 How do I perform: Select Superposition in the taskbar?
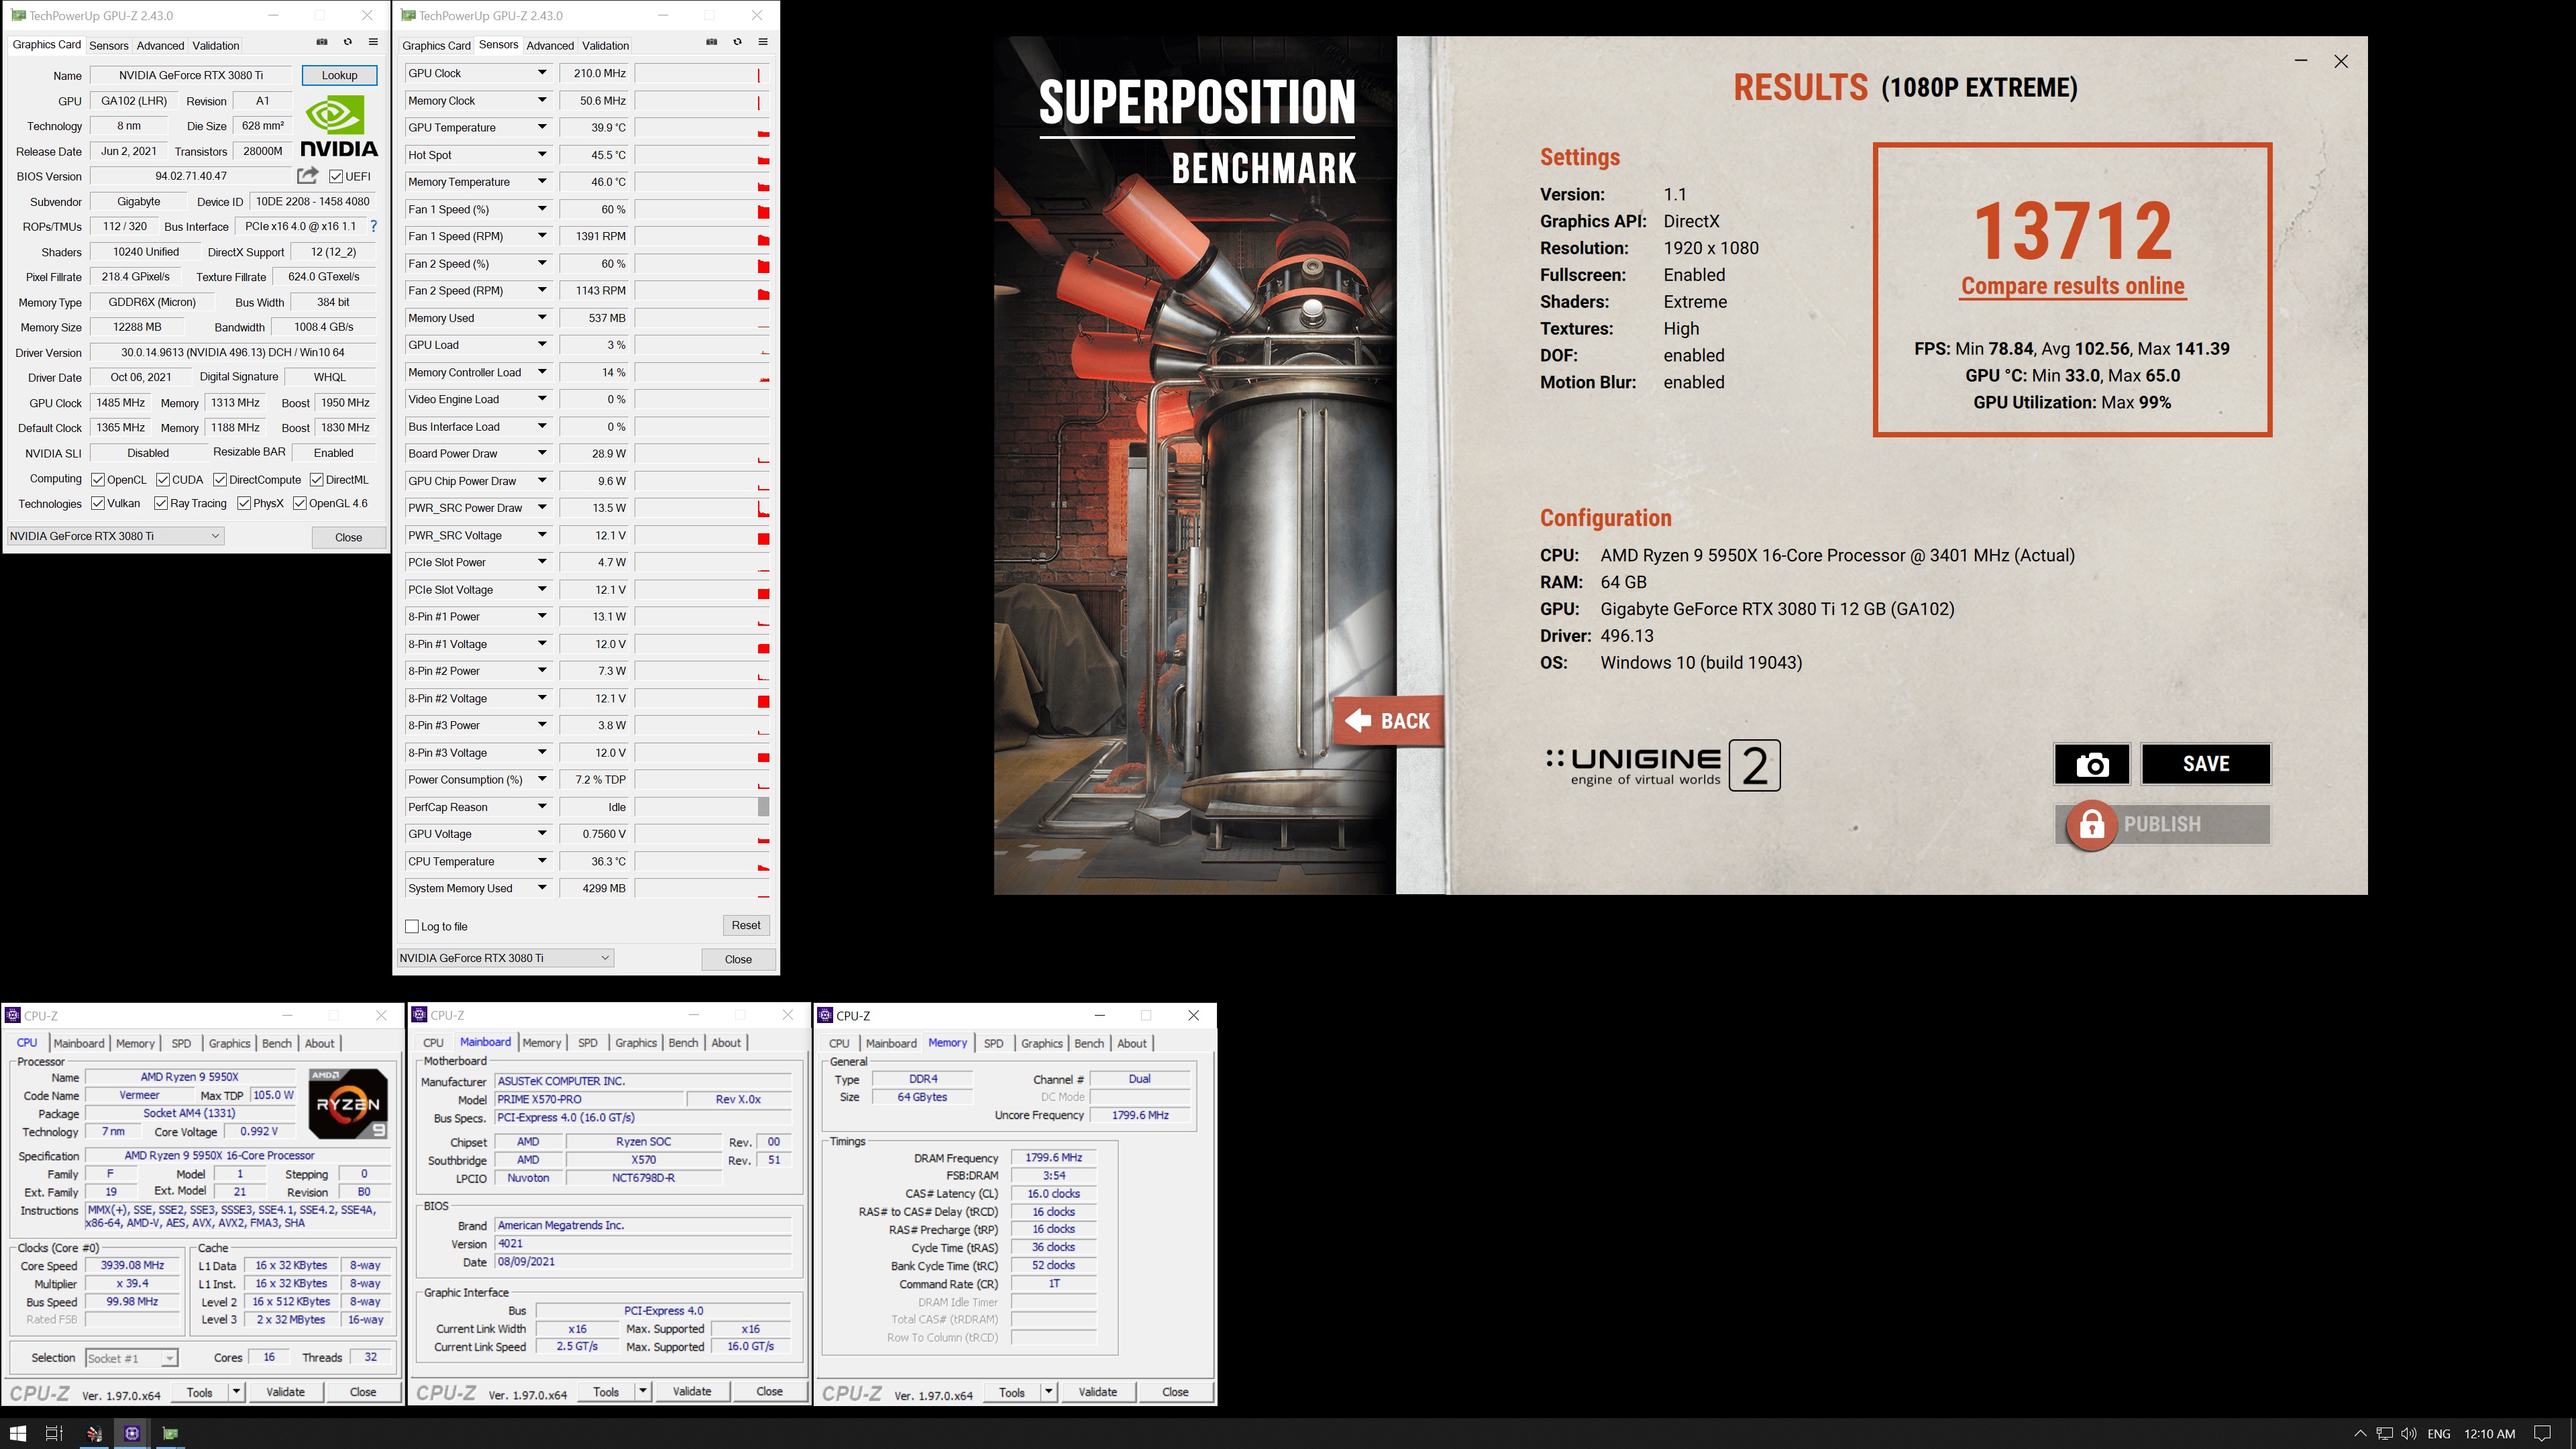coord(94,1433)
